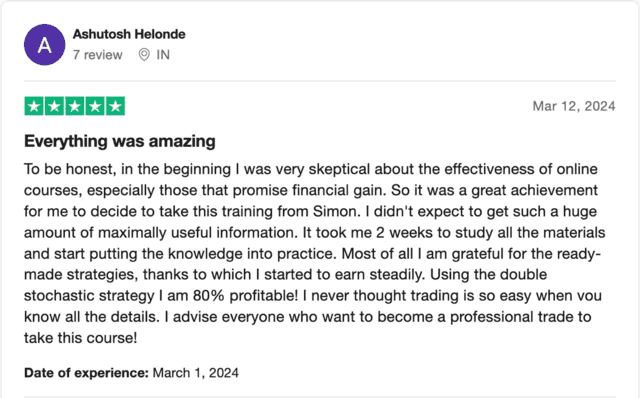
Task: Click the '7 review' count text
Action: [x=98, y=55]
